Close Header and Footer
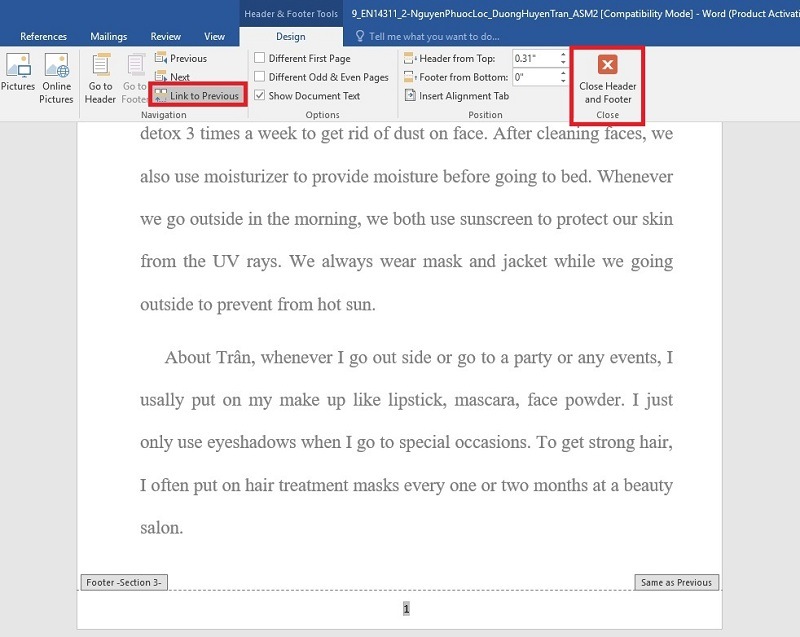Screen dimensions: 800x637 point(607,80)
